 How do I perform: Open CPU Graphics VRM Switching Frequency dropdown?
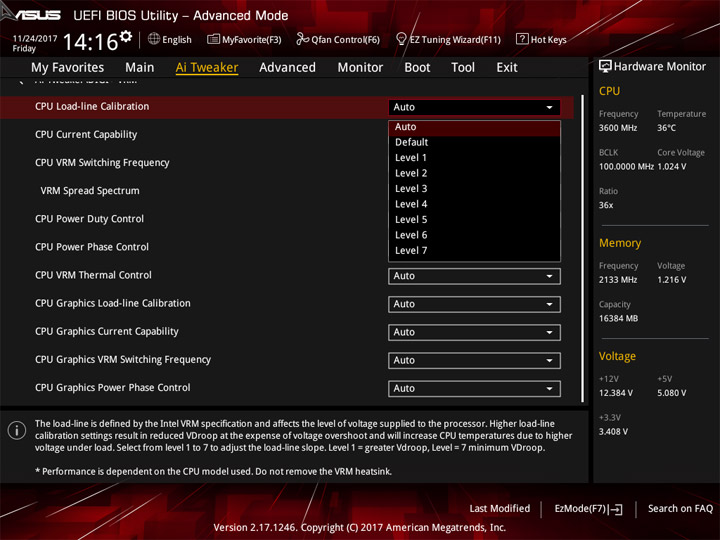(x=474, y=360)
